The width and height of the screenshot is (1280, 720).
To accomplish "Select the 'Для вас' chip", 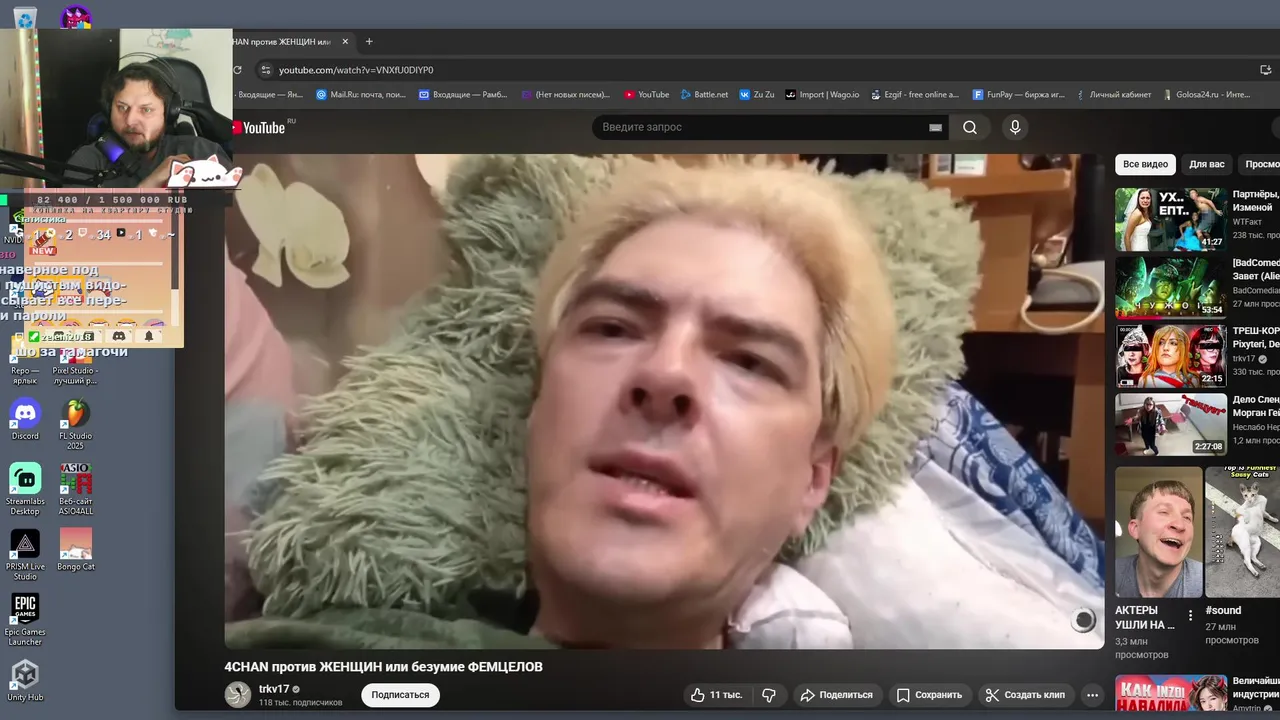I will 1206,164.
